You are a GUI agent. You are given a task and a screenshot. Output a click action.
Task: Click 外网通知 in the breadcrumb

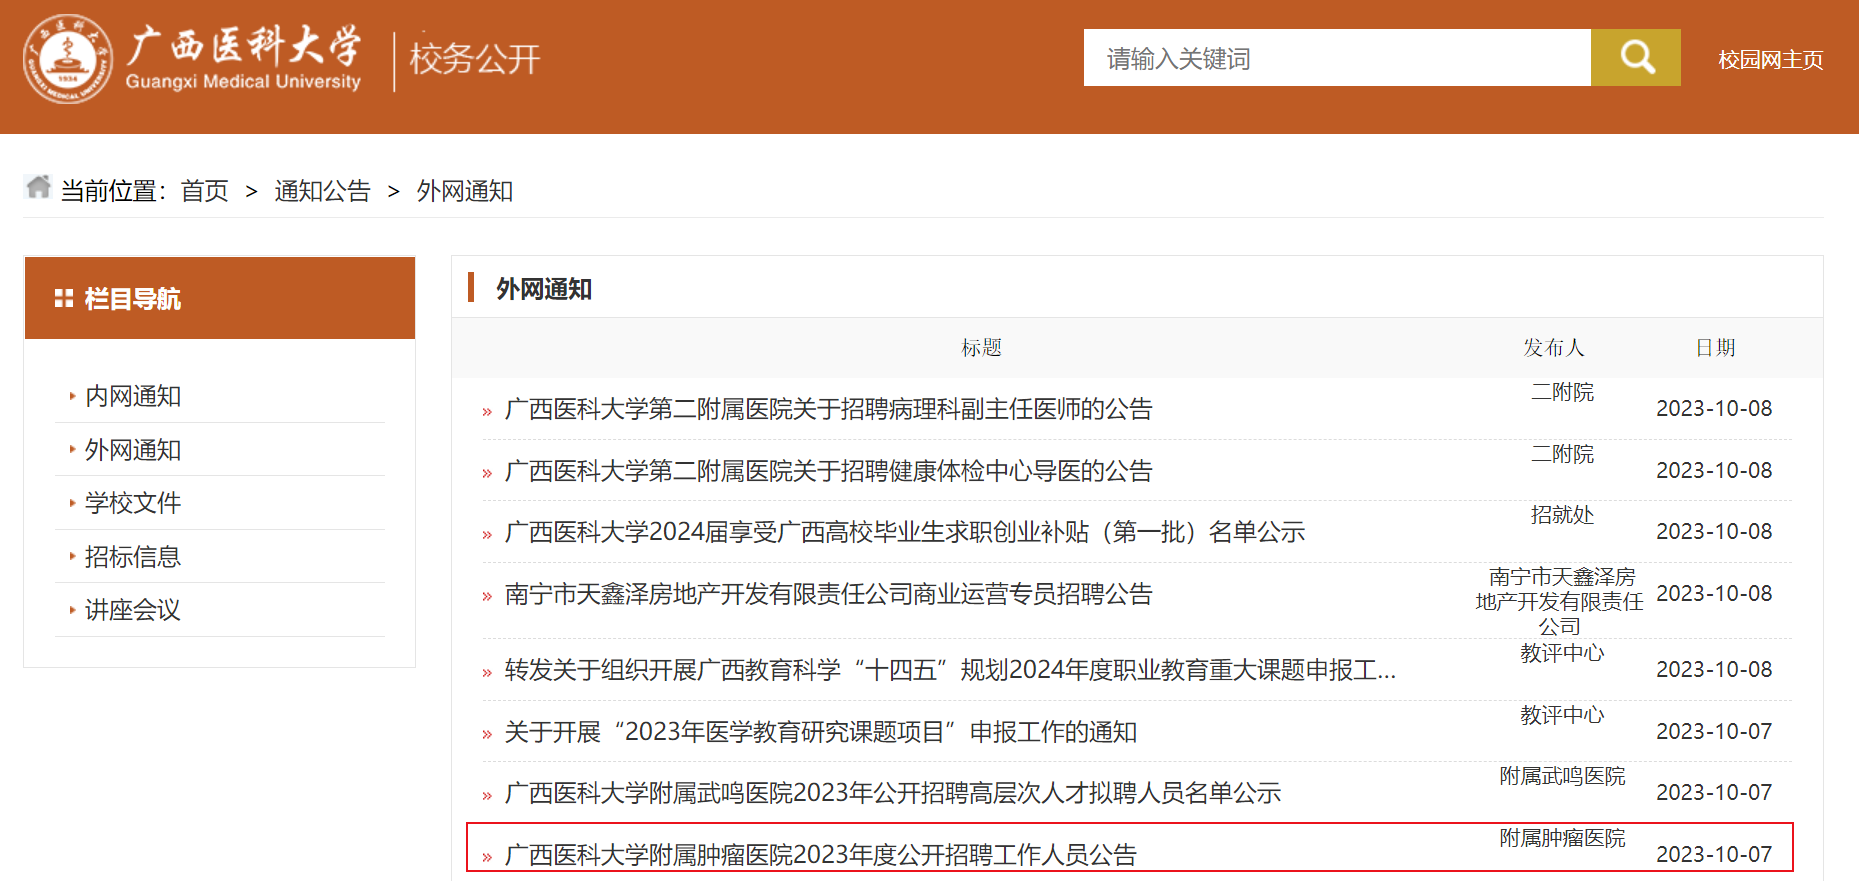(x=465, y=191)
